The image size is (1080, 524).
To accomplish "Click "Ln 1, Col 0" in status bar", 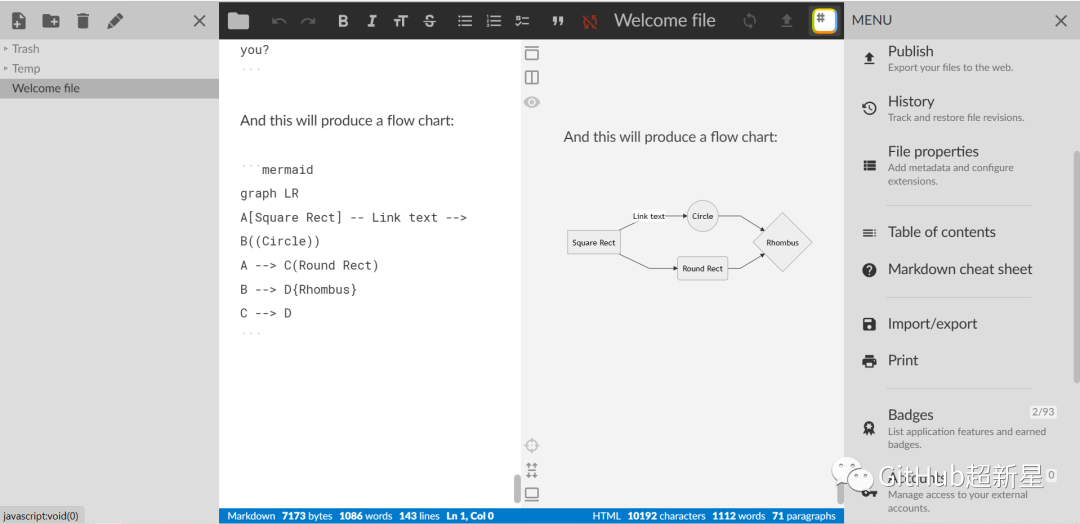I will (472, 516).
